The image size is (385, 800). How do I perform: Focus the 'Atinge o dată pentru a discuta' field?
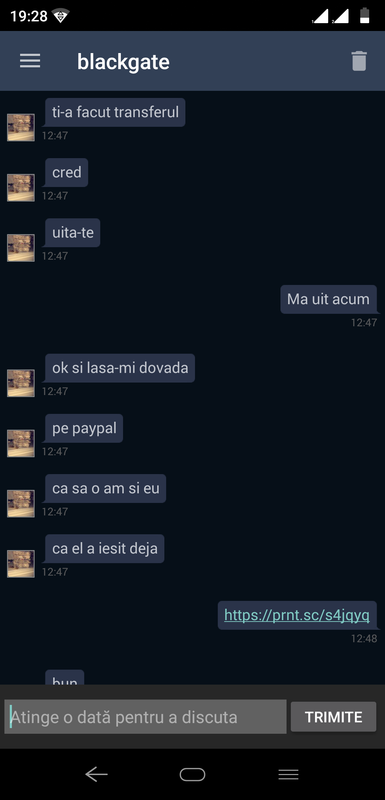click(x=145, y=717)
